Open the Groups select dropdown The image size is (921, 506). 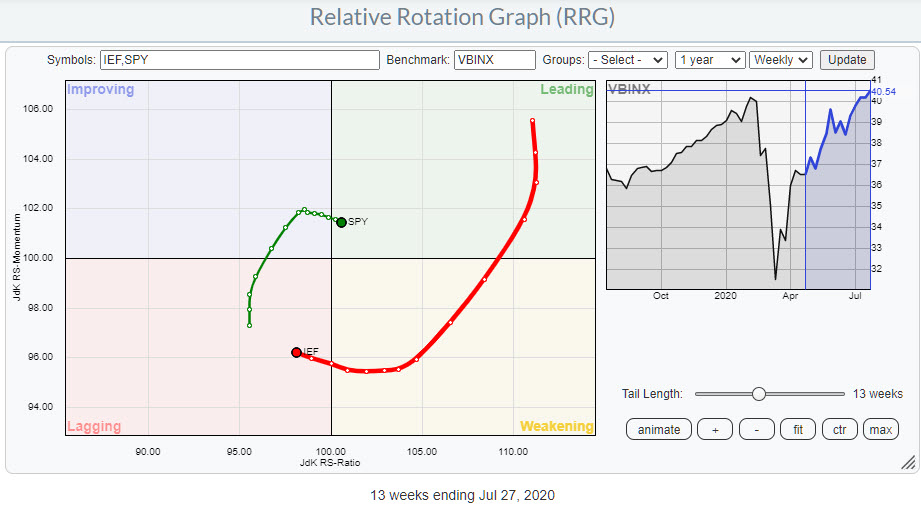[x=627, y=60]
